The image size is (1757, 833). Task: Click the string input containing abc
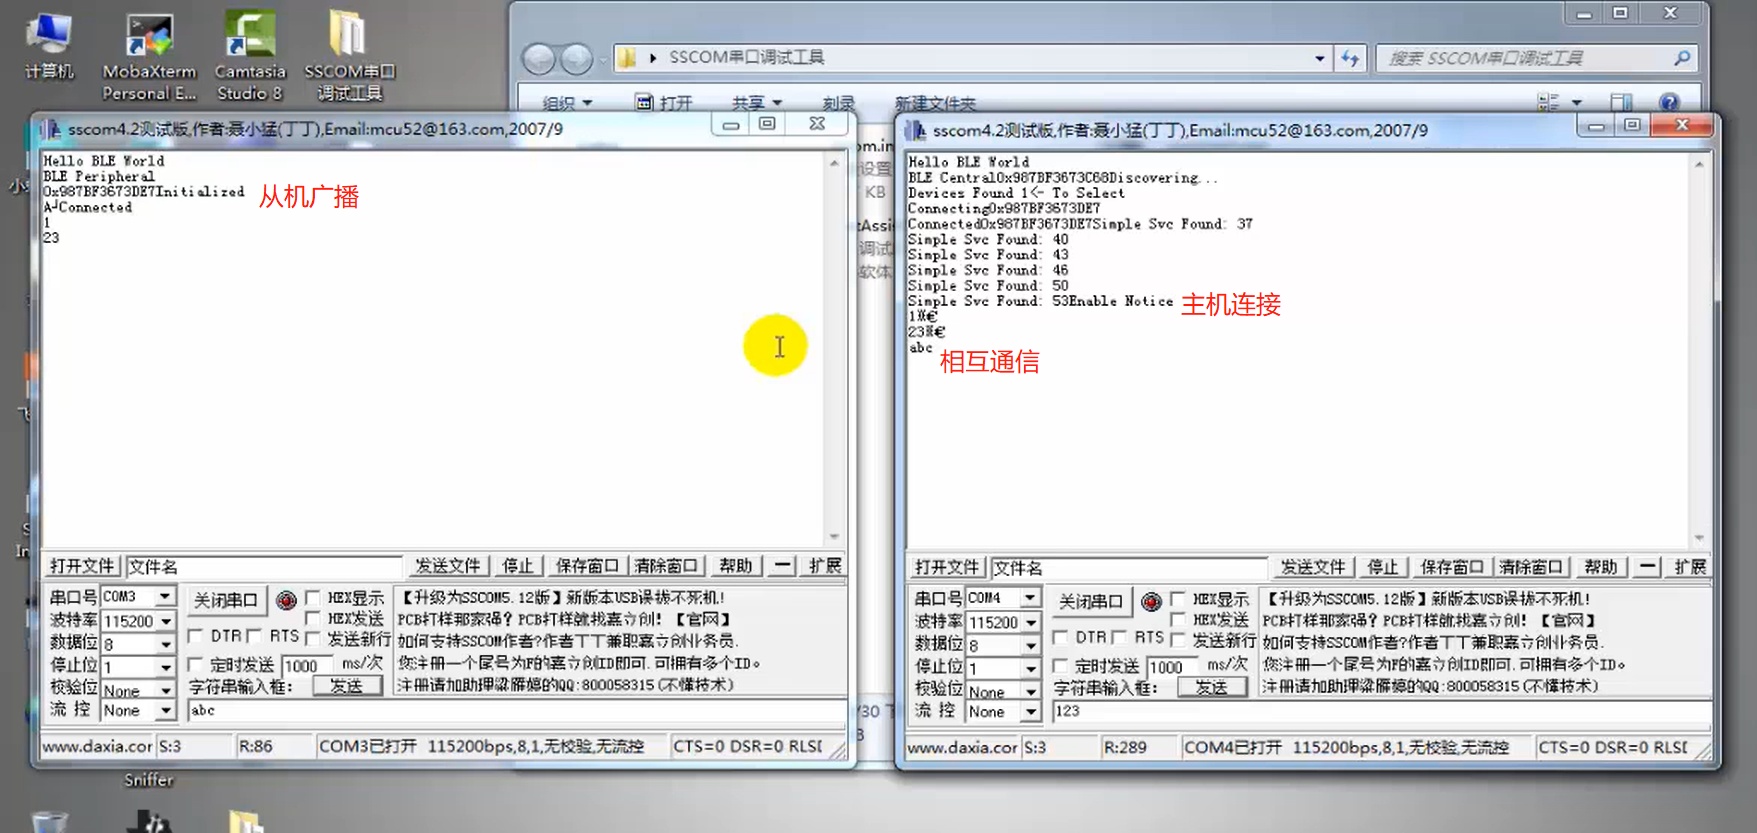point(516,710)
